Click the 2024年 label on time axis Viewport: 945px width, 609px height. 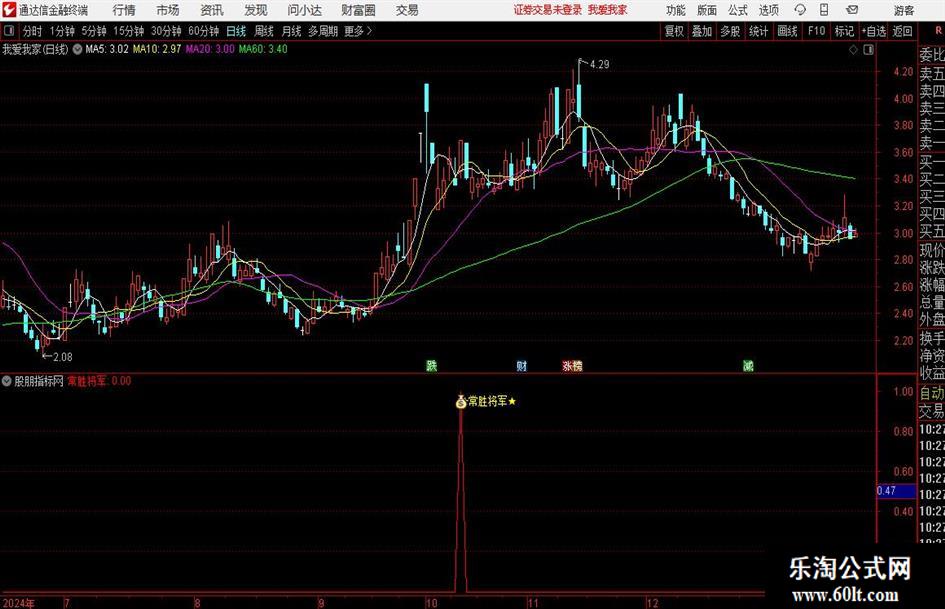[18, 603]
